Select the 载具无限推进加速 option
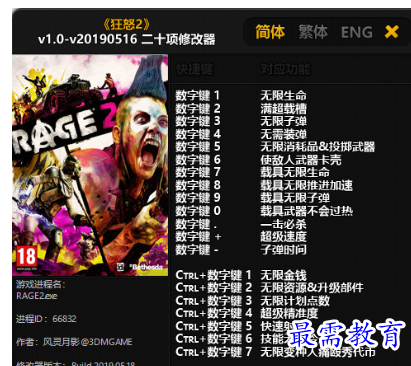411x366 pixels. click(x=307, y=185)
